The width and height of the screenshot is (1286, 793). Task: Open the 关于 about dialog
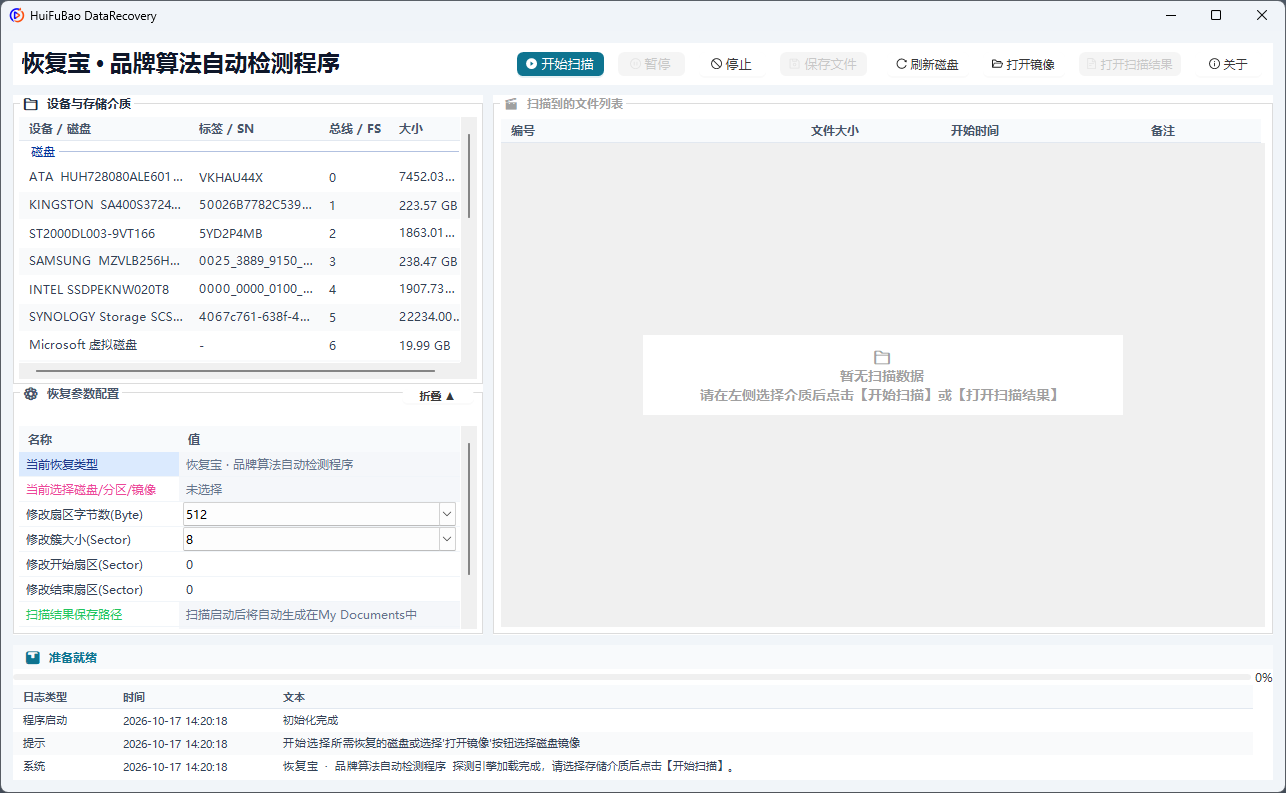point(1228,64)
